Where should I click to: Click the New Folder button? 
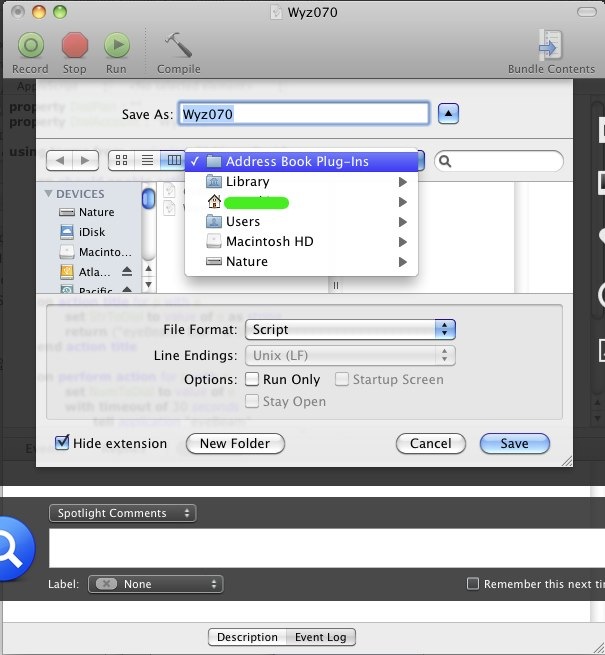235,443
